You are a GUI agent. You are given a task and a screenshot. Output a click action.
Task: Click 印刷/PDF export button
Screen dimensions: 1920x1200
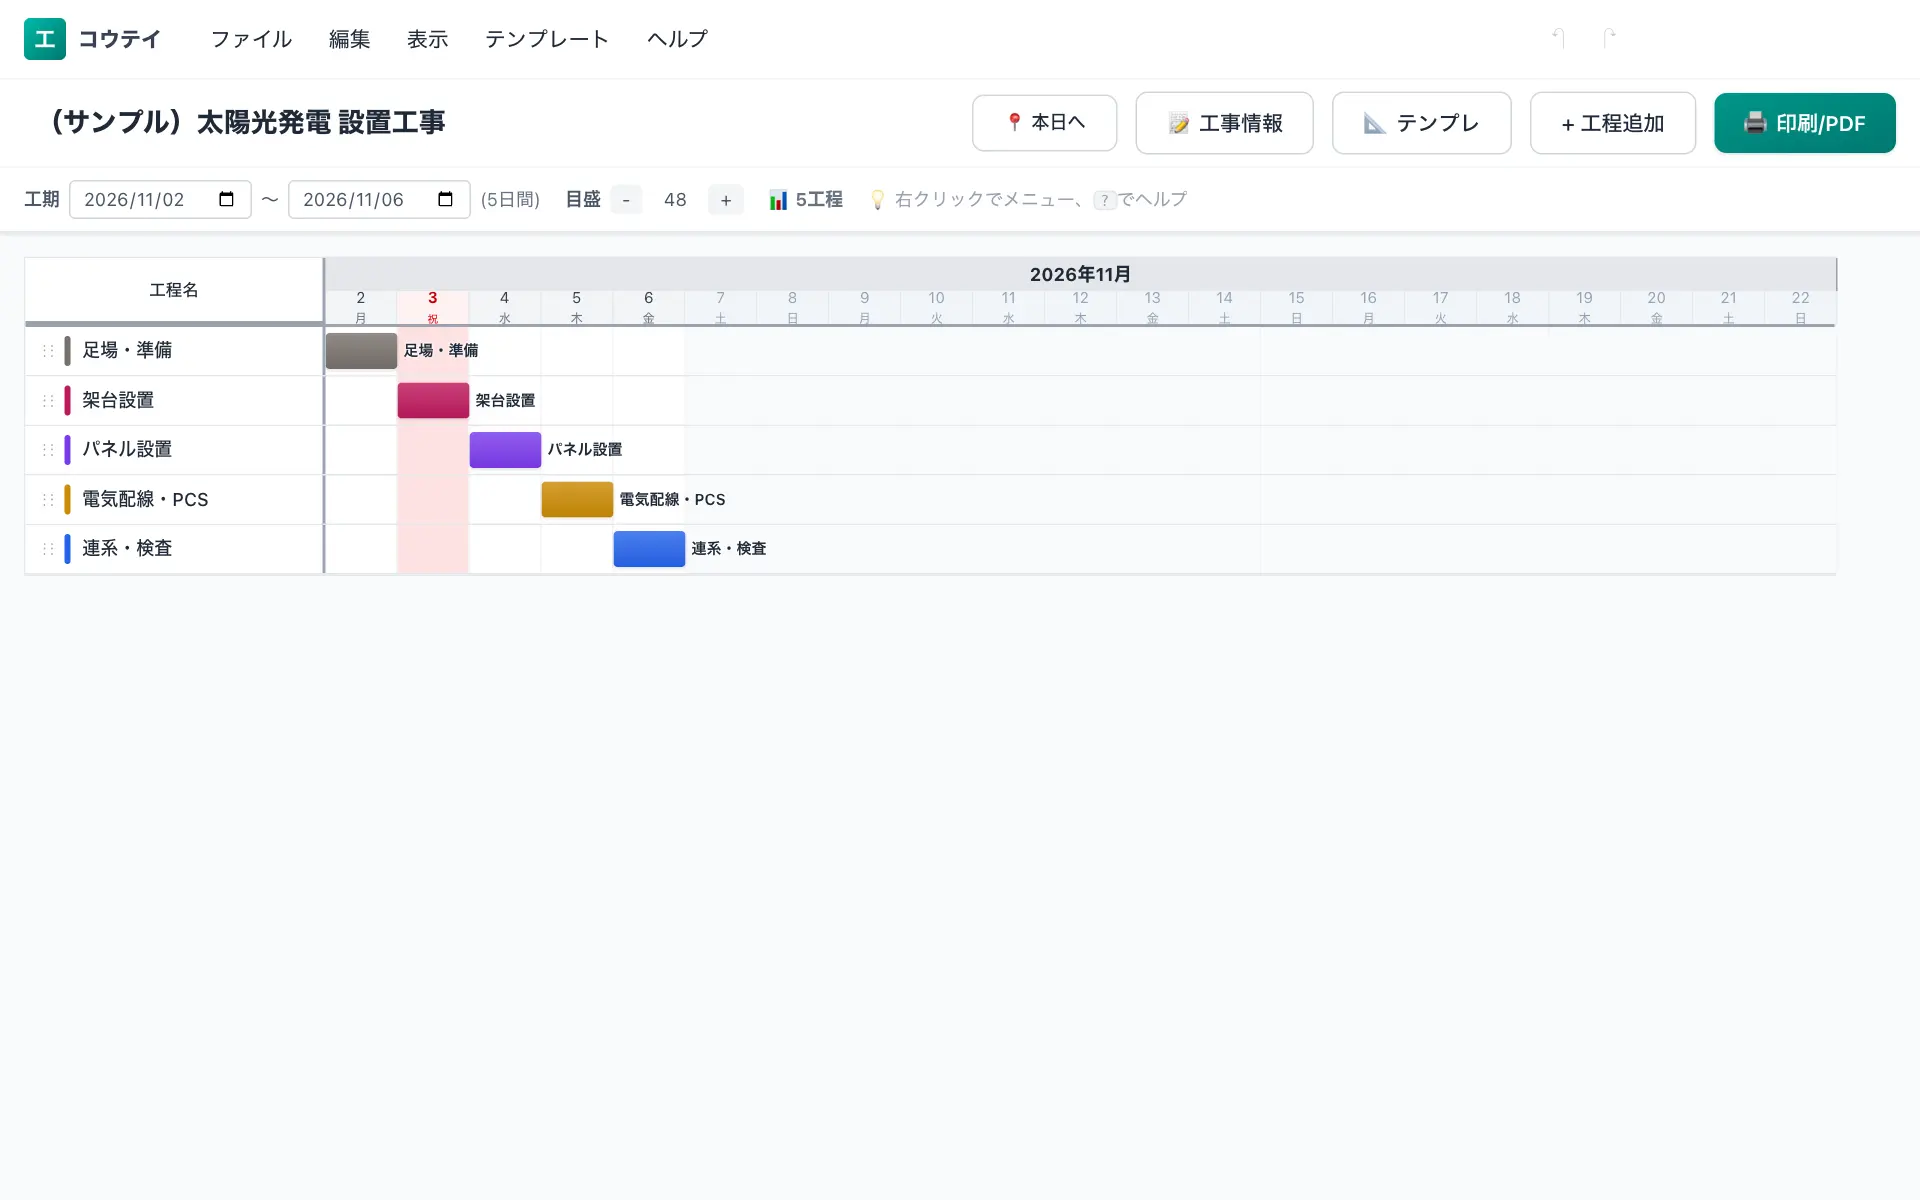pos(1805,123)
